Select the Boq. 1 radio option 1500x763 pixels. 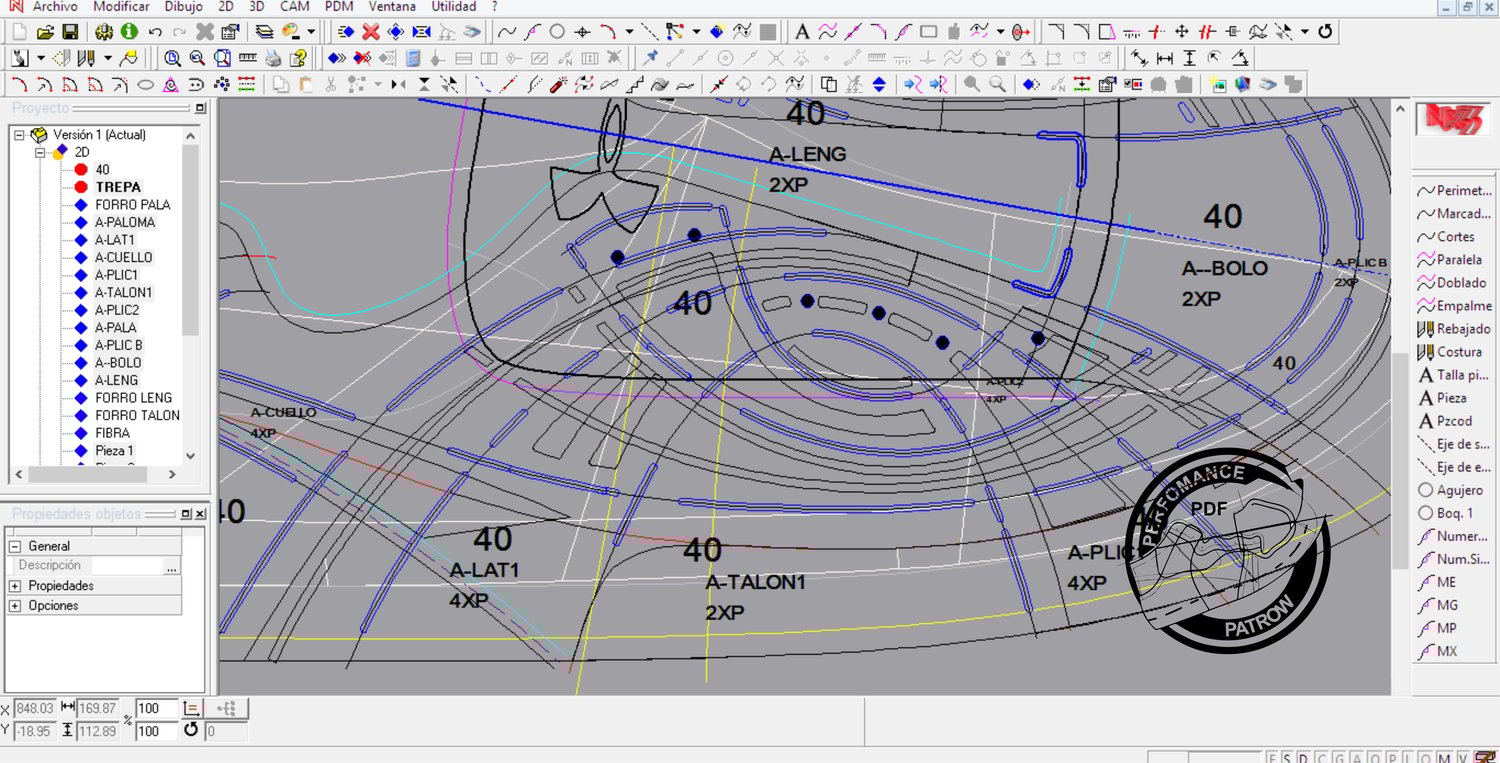[x=1426, y=513]
